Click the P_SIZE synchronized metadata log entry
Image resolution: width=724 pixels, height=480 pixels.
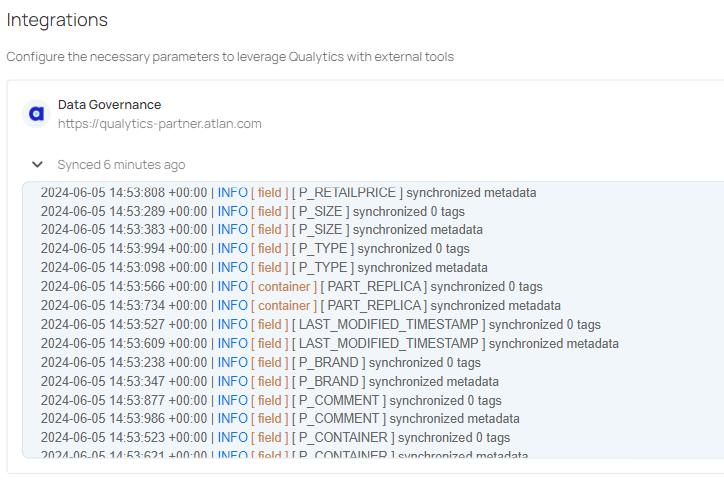[261, 230]
